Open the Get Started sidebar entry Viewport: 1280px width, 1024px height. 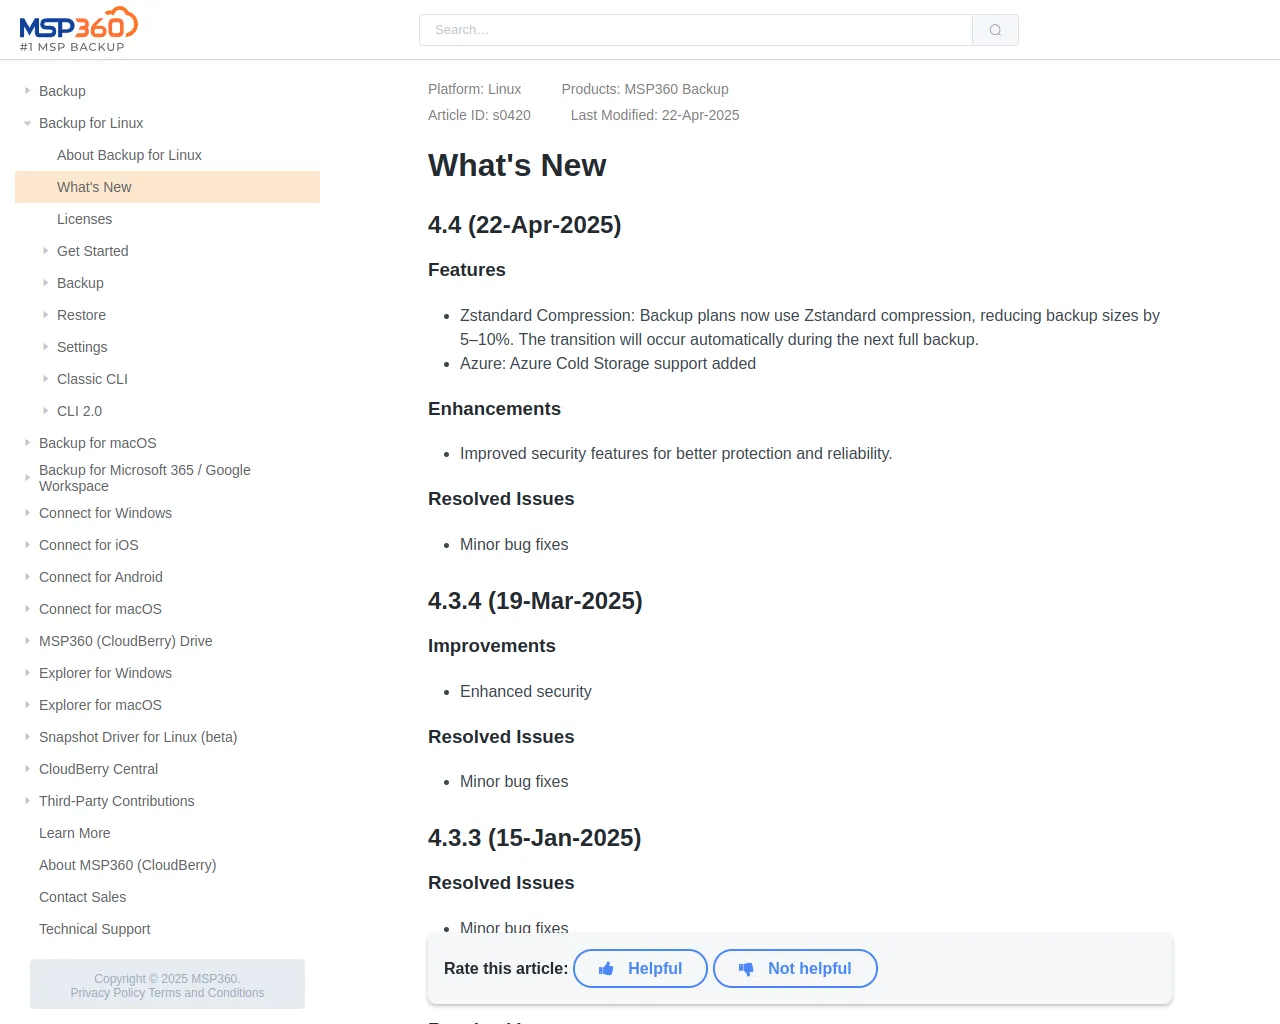(x=92, y=251)
